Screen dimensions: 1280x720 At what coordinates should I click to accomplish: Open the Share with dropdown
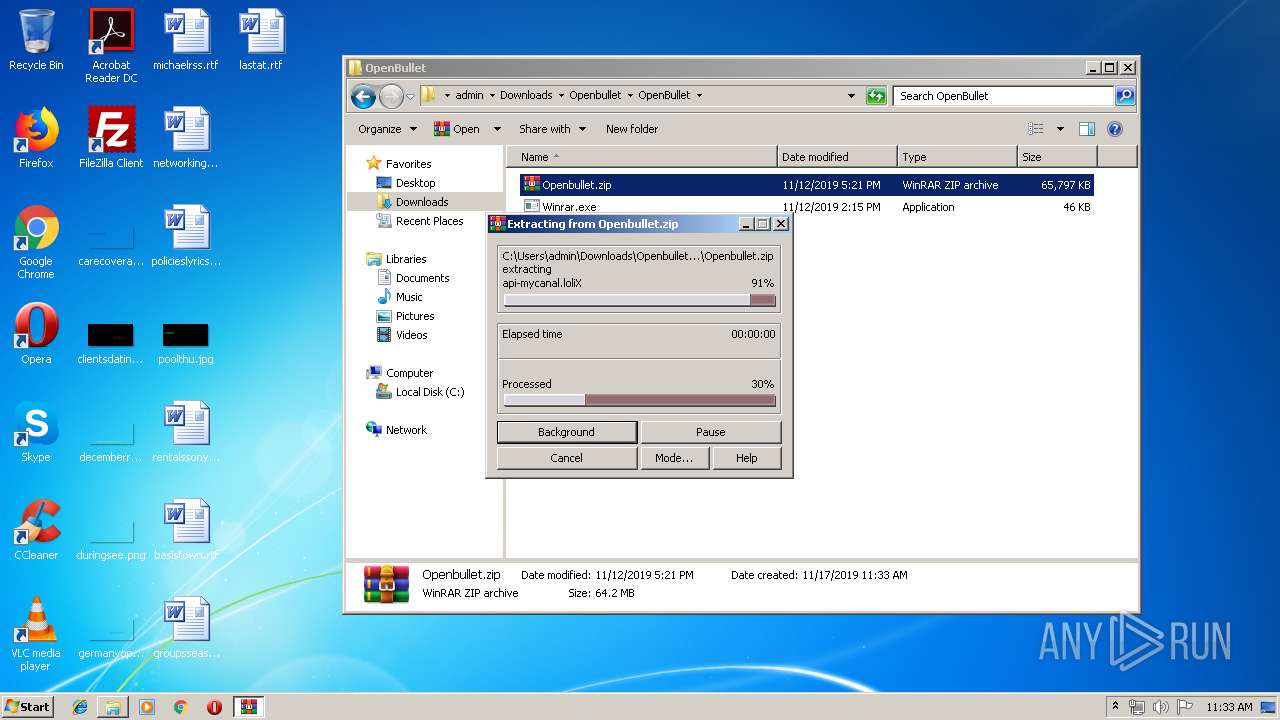551,129
